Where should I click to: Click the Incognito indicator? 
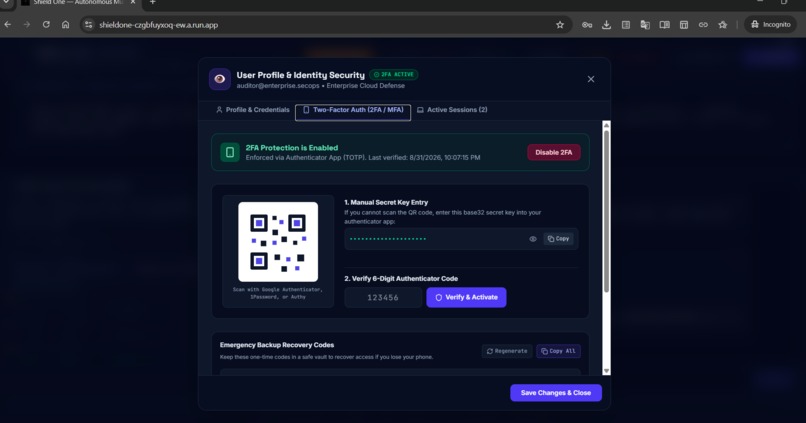pos(771,25)
